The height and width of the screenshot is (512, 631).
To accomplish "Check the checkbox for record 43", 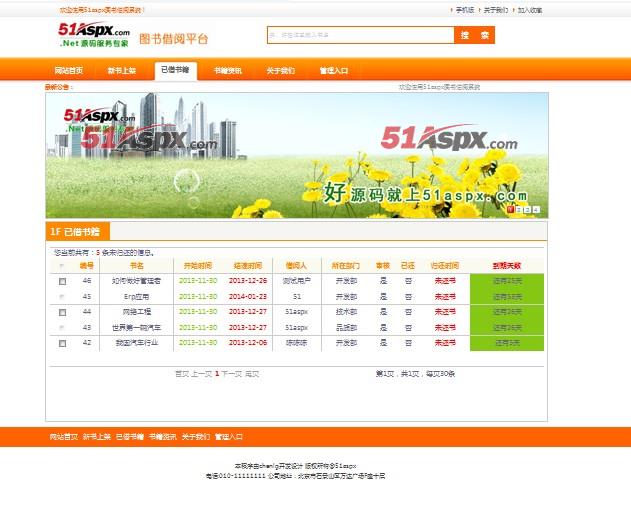I will [62, 328].
